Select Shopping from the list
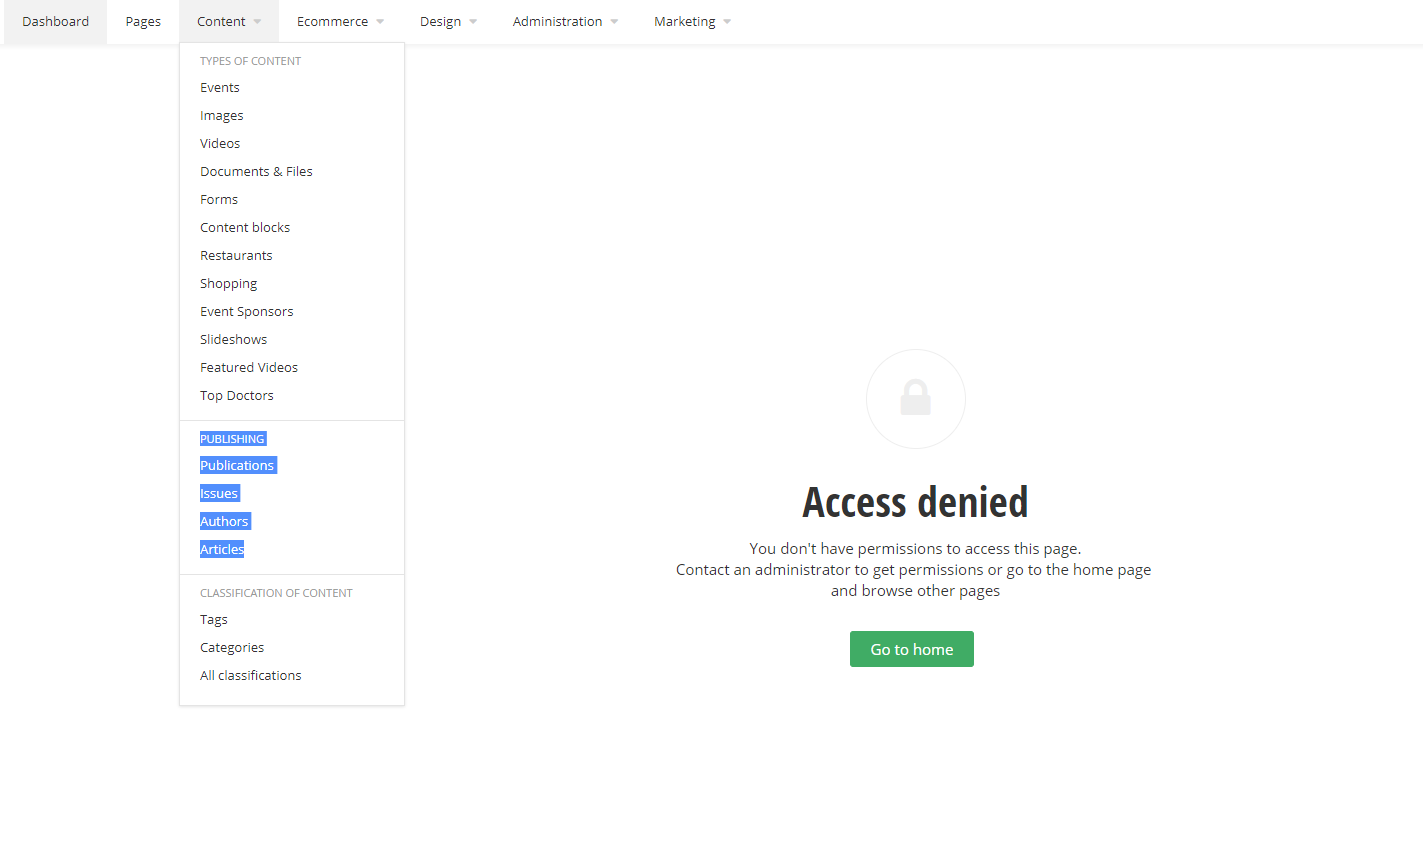Viewport: 1423px width, 863px height. pos(228,284)
